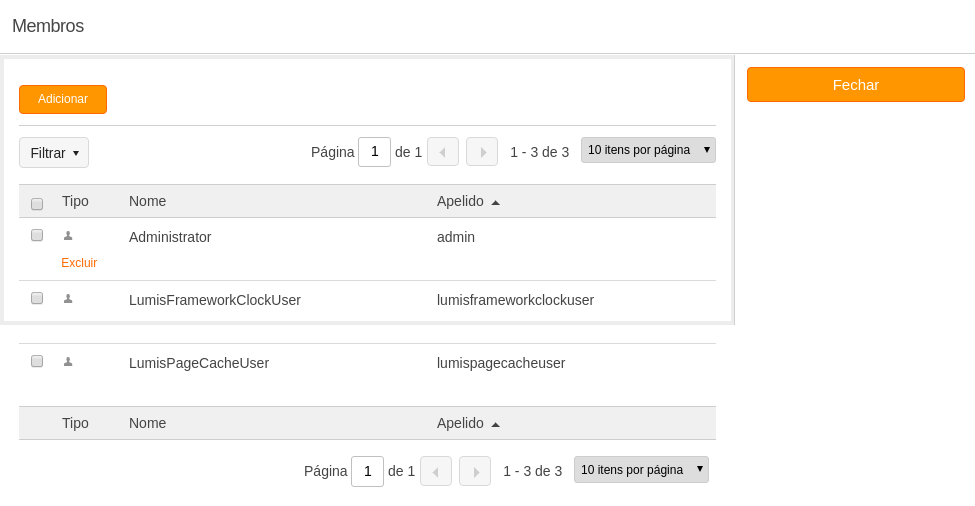Screen dimensions: 975x506
Task: Go to next page in bottom pager
Action: pyautogui.click(x=475, y=471)
